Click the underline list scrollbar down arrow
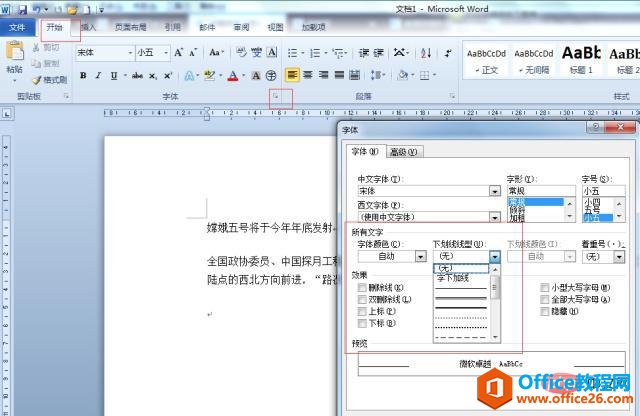Image resolution: width=640 pixels, height=416 pixels. point(495,337)
